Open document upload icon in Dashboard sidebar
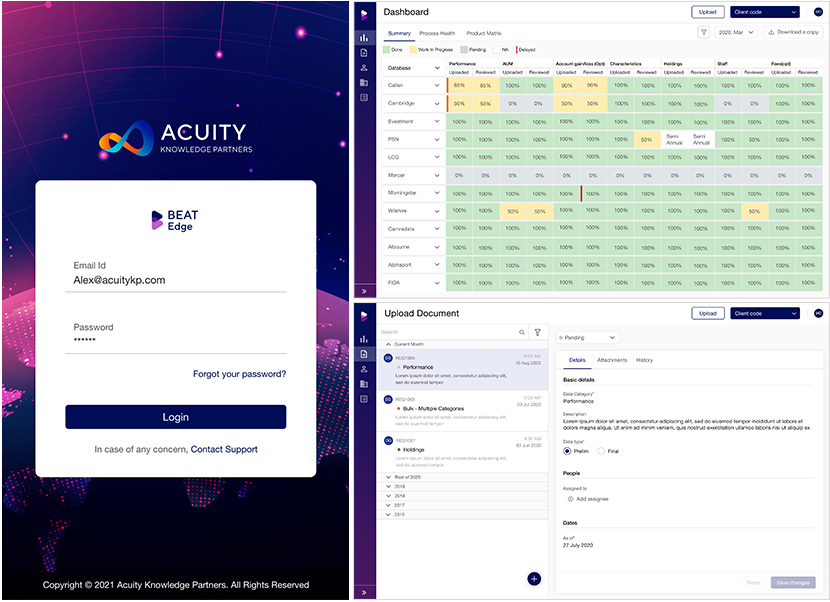 tap(364, 53)
